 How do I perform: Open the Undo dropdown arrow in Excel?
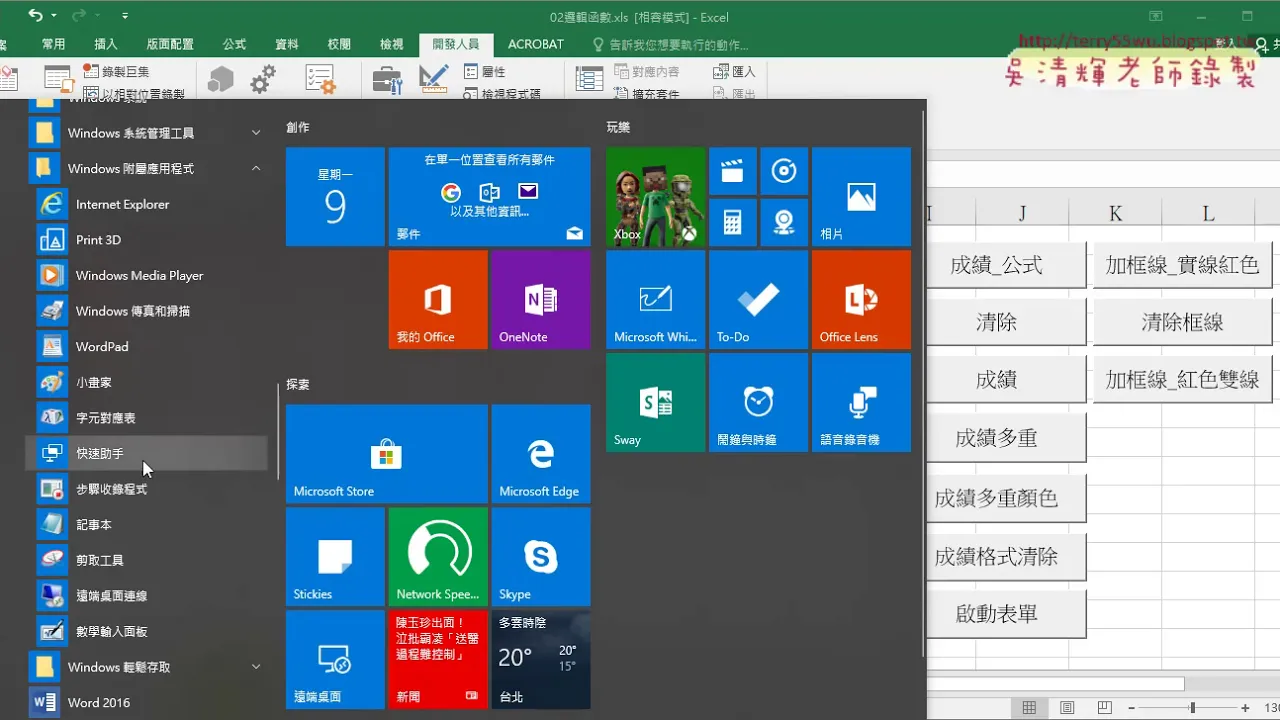tap(54, 16)
